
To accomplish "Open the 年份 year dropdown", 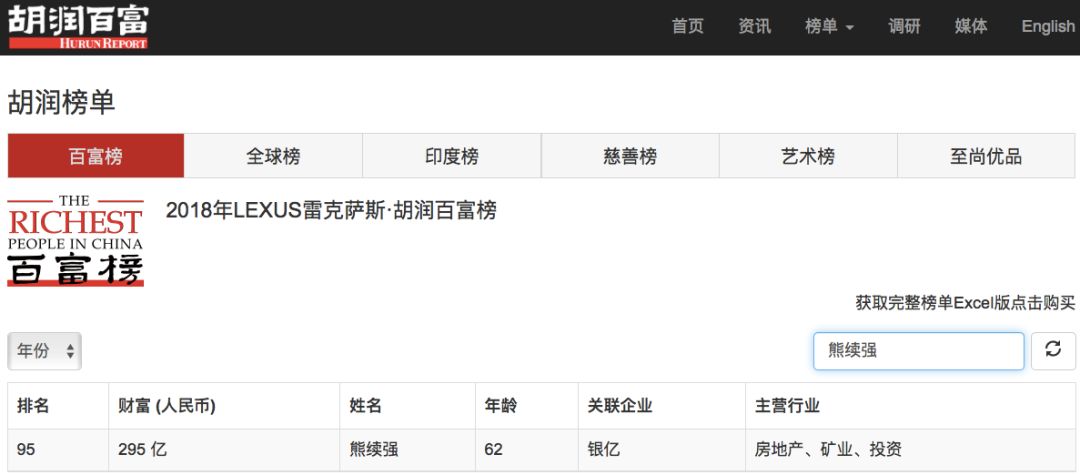I will click(x=45, y=351).
